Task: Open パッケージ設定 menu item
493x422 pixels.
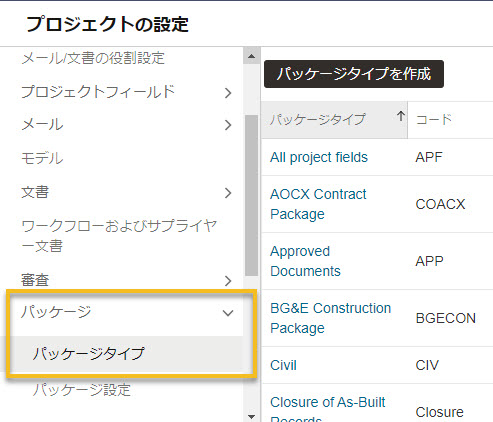Action: click(x=82, y=390)
